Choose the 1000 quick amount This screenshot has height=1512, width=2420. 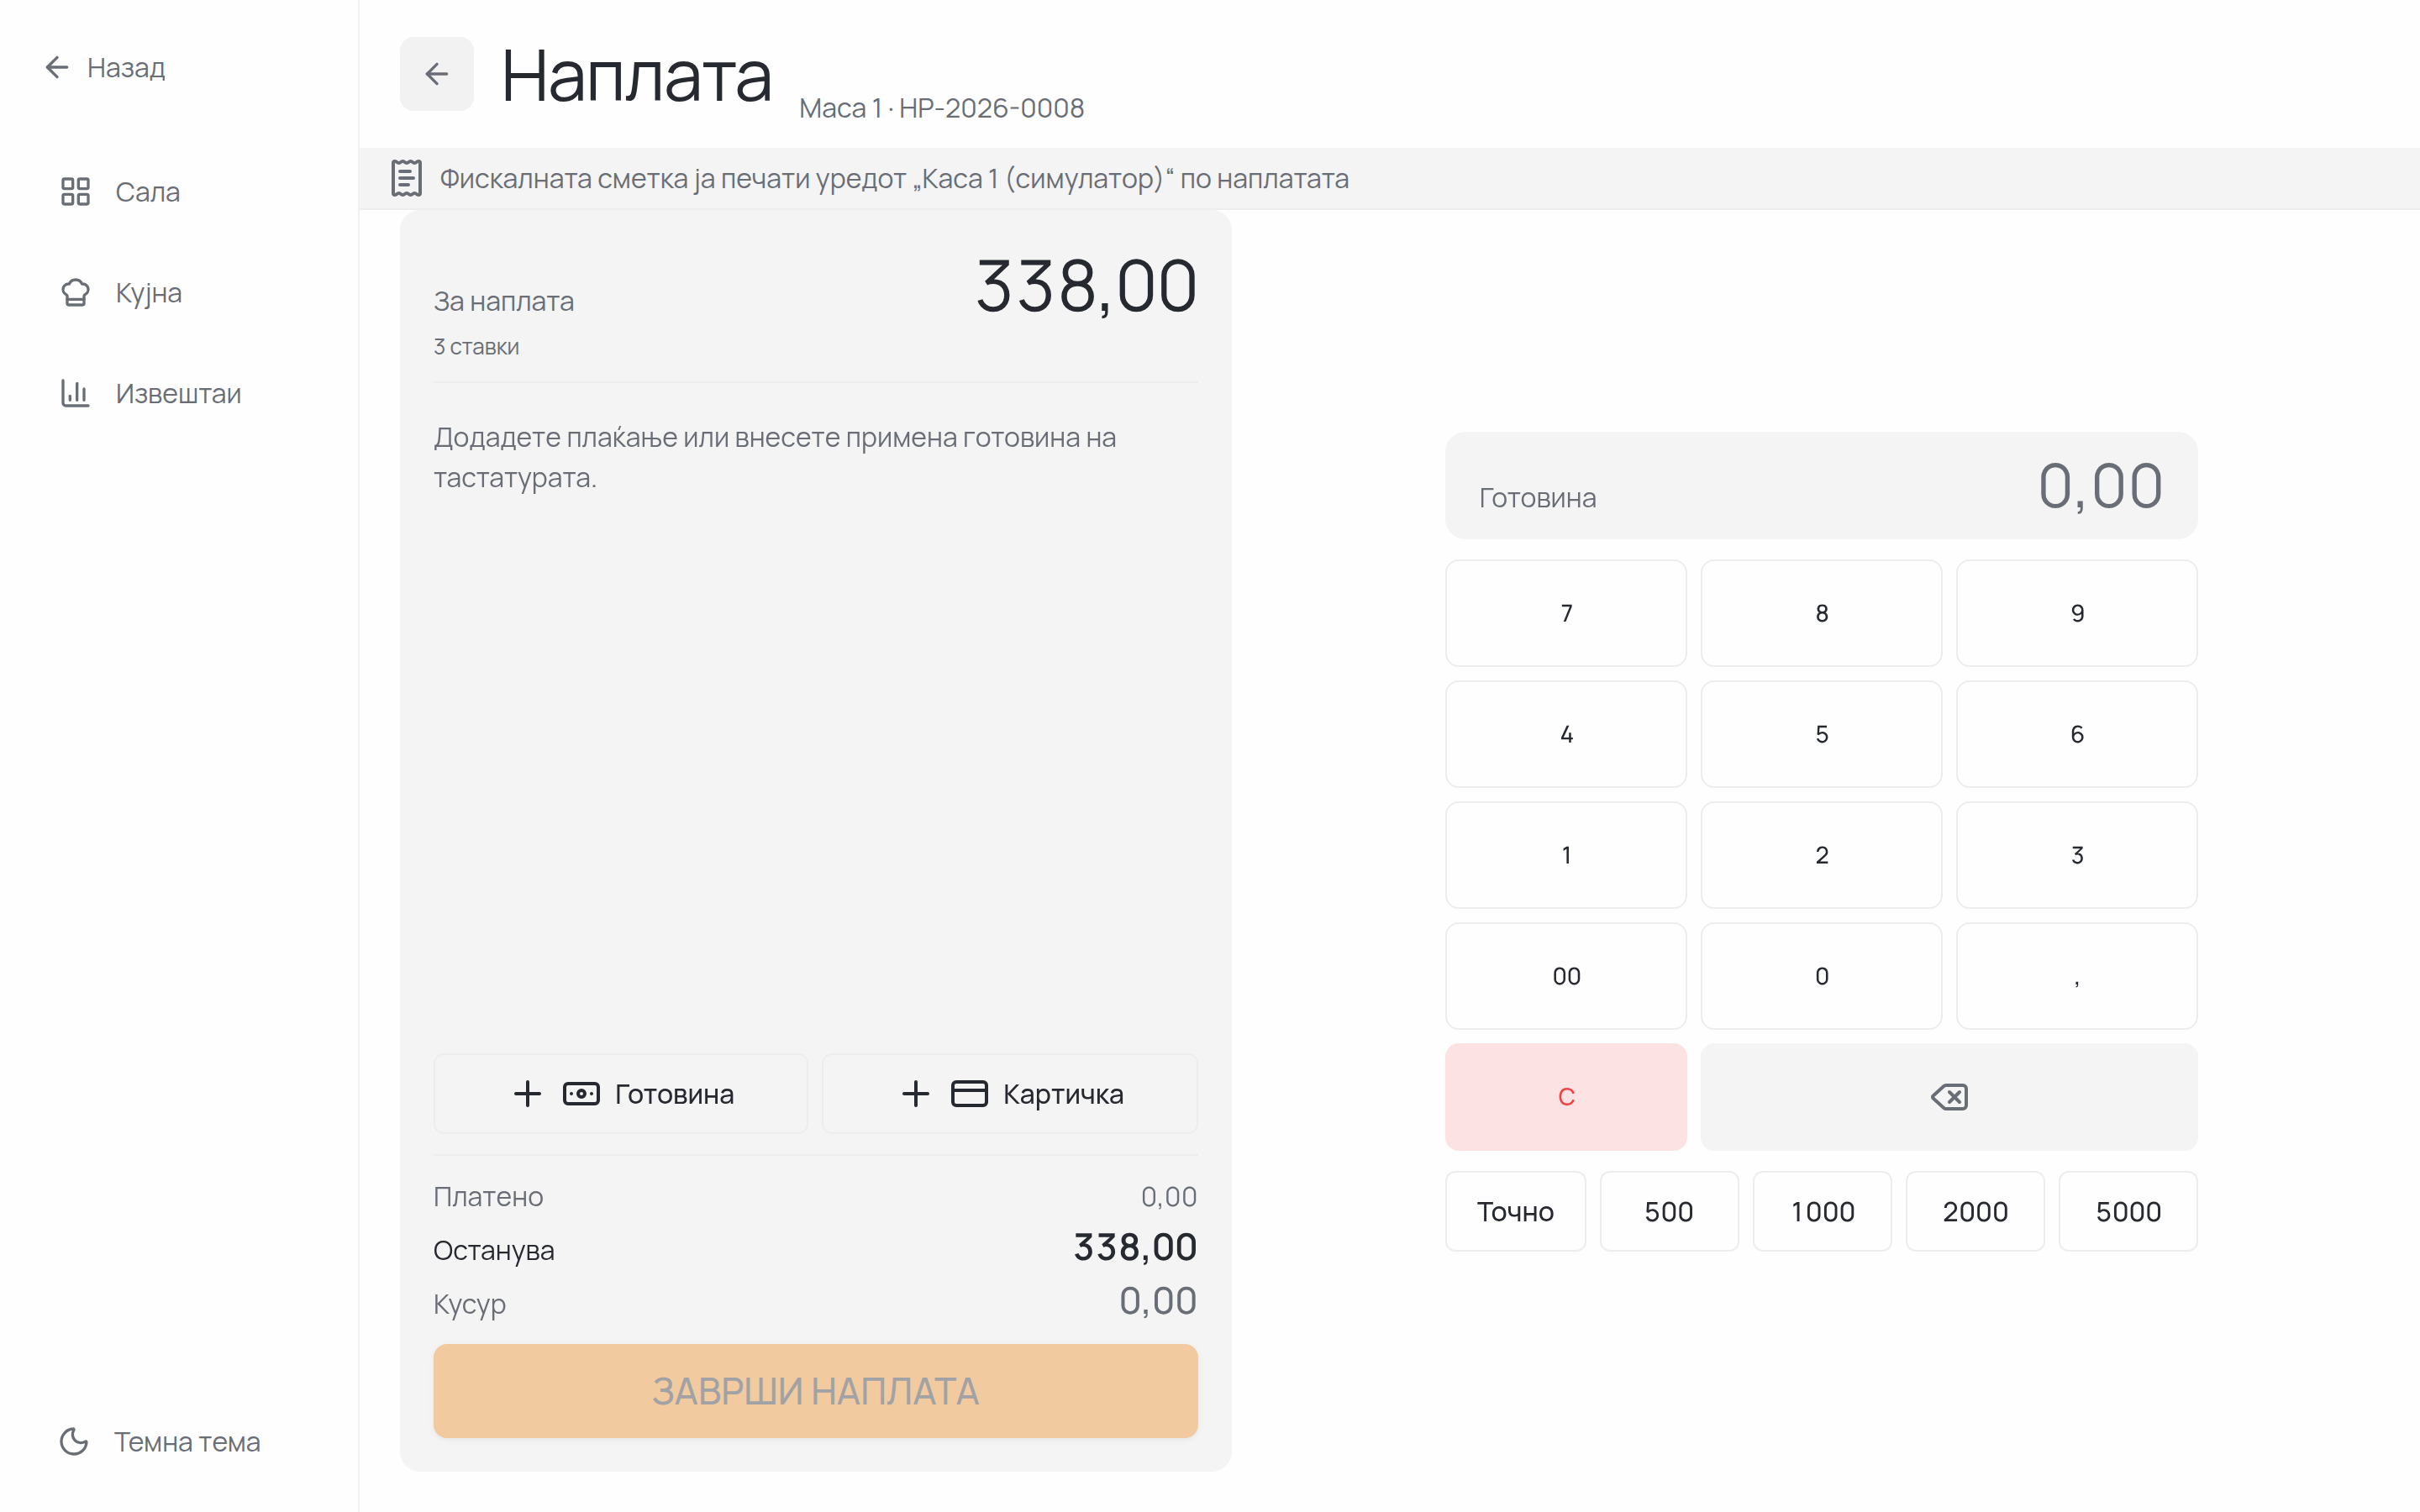click(1822, 1212)
